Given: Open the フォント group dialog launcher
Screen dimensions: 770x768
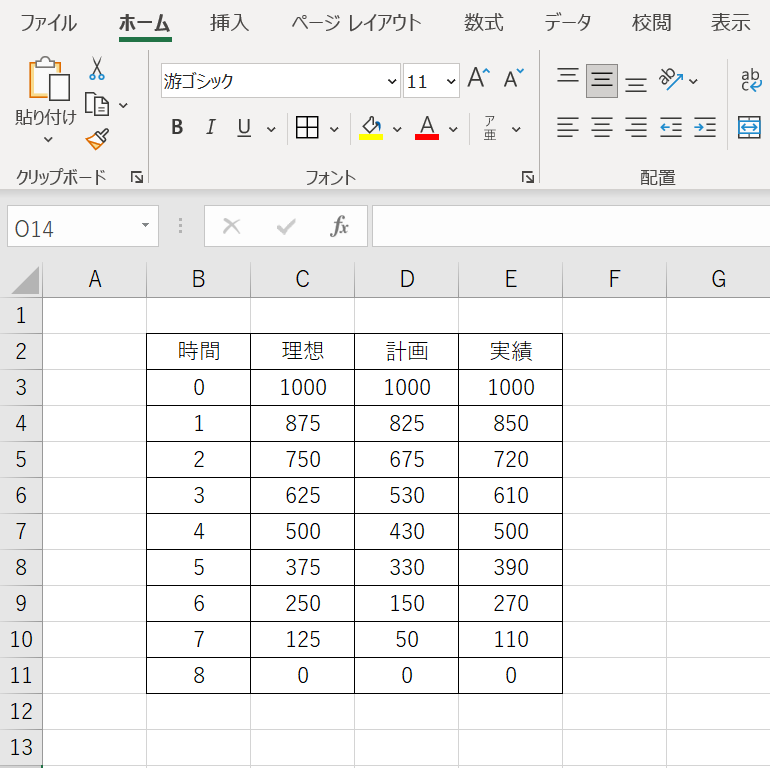Looking at the screenshot, I should click(527, 177).
